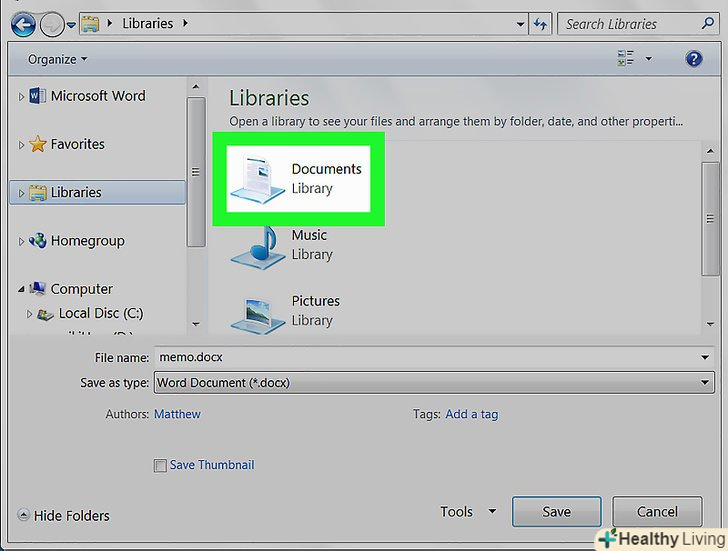Select Homegroup in navigation pane

pos(88,241)
